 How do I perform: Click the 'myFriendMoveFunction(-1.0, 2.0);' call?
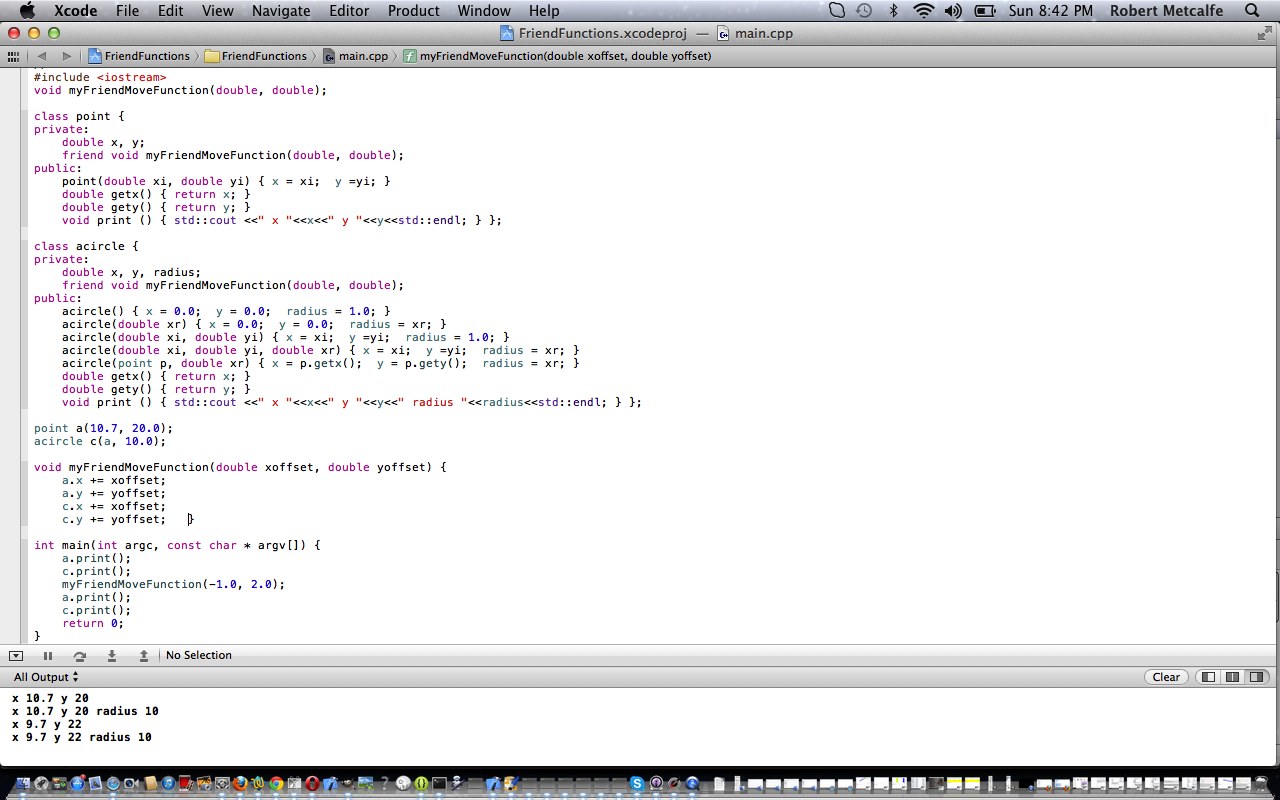pos(173,584)
